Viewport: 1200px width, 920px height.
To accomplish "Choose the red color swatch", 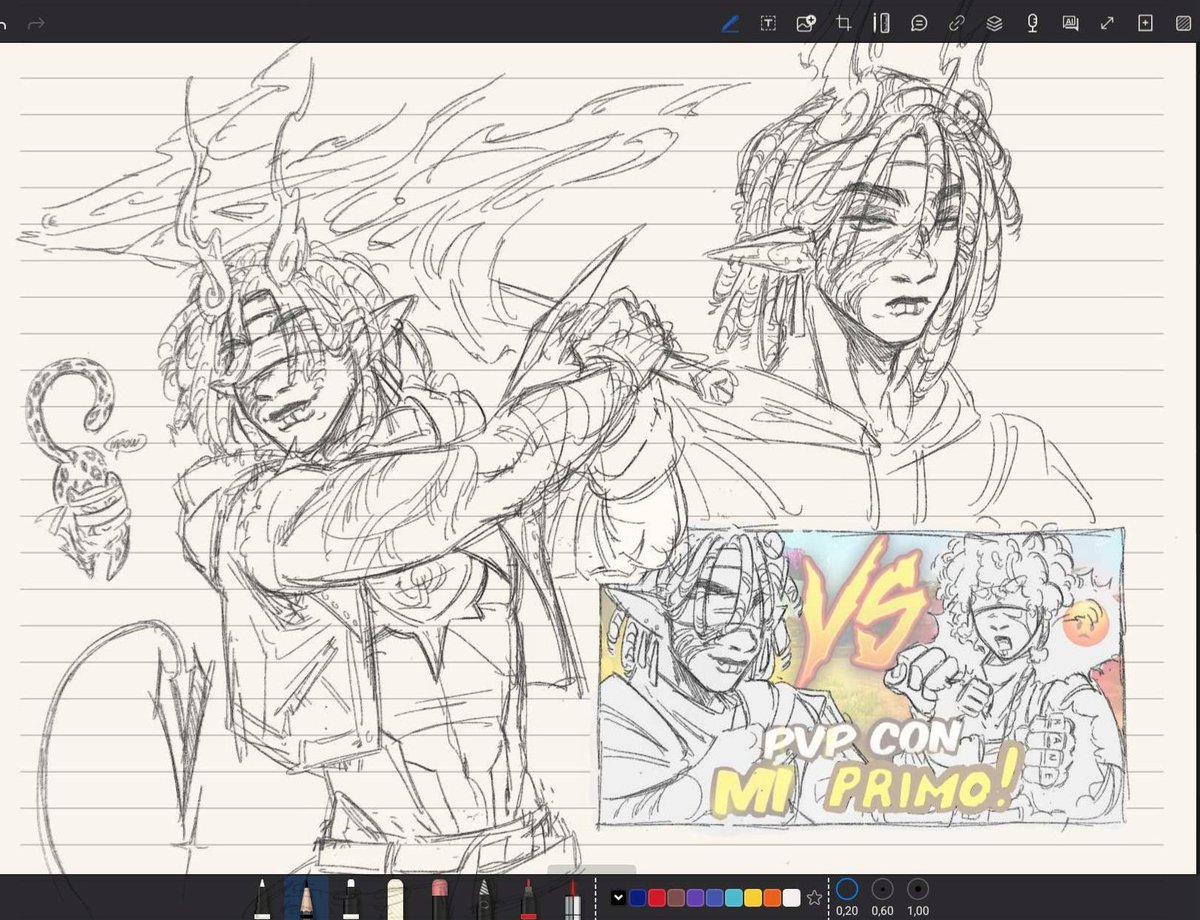I will (x=657, y=897).
